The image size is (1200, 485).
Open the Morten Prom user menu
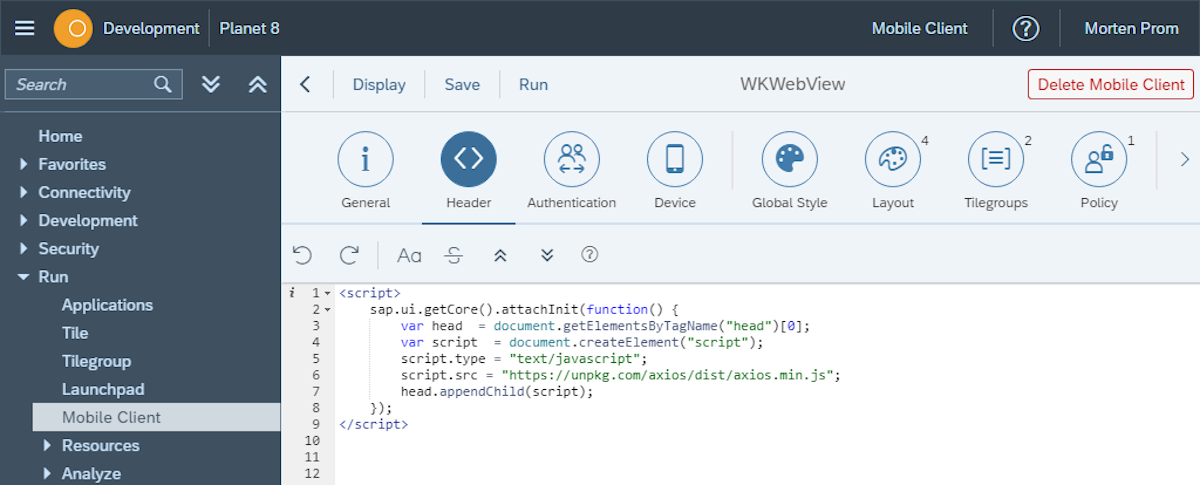(1131, 28)
